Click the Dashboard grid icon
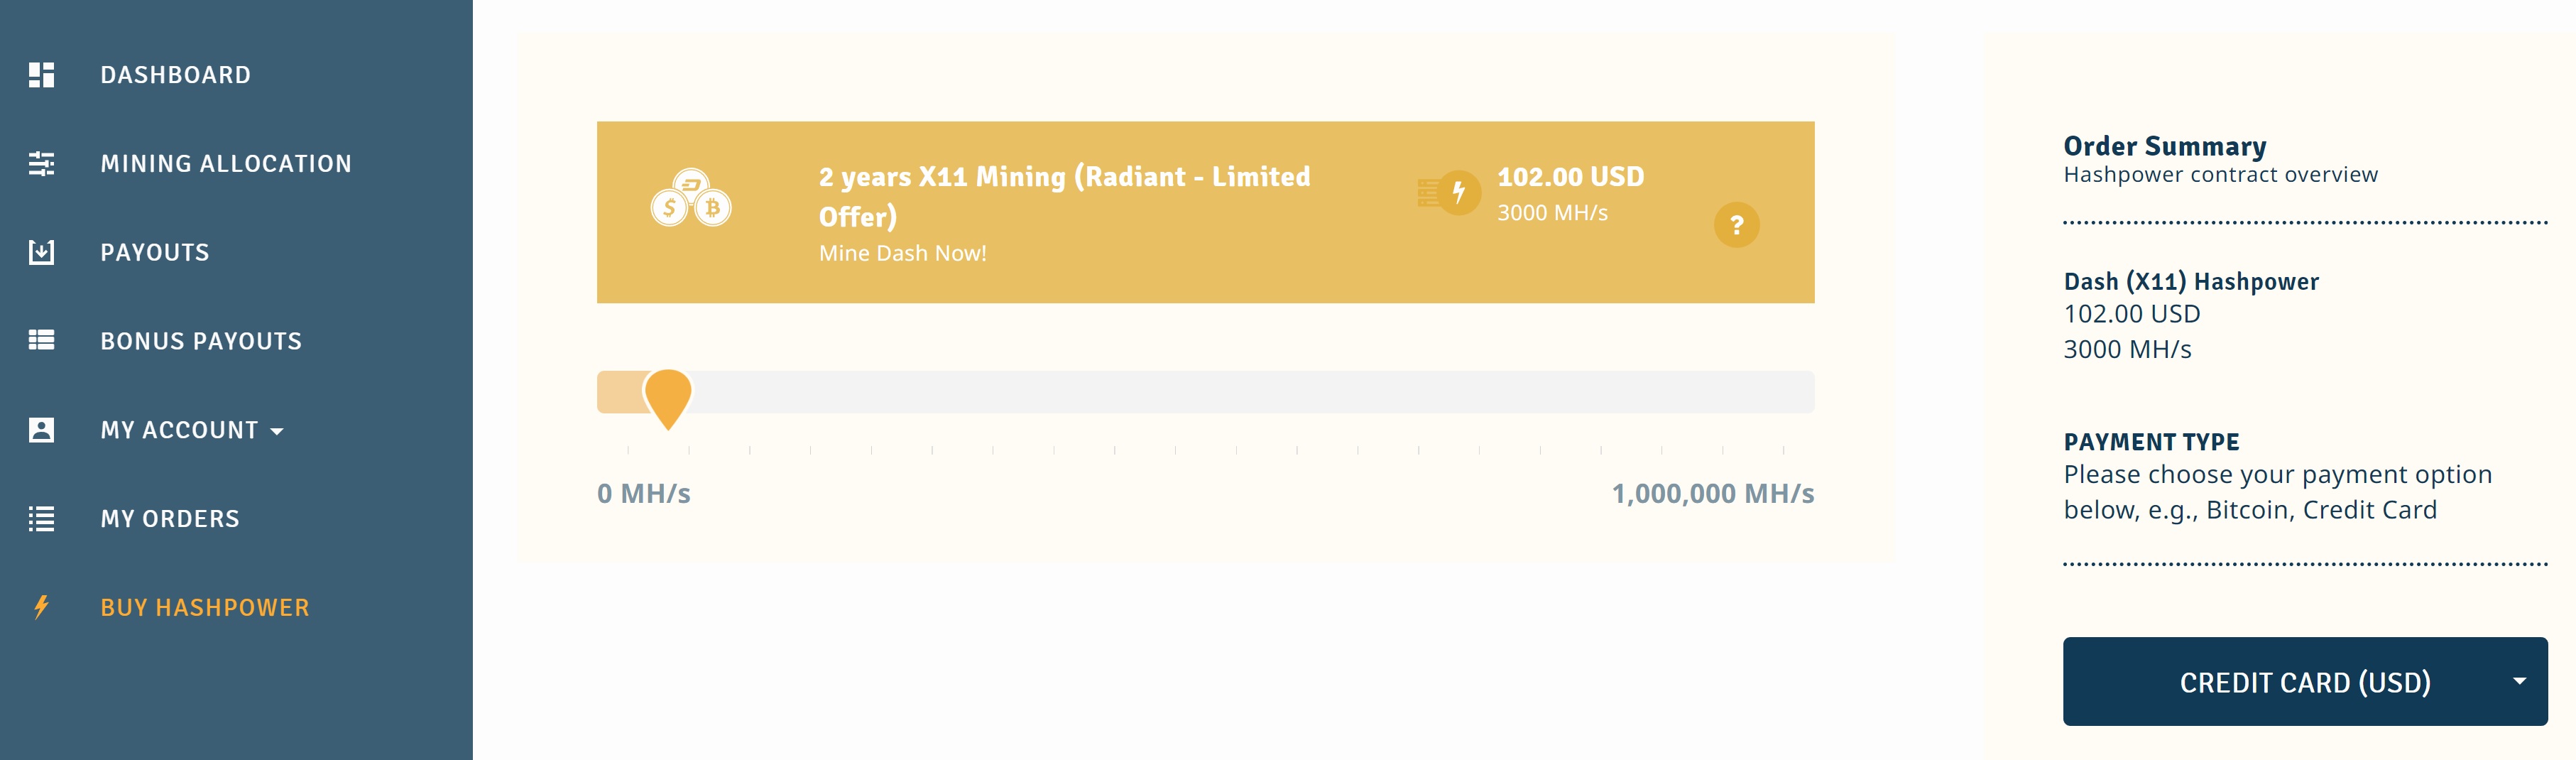Image resolution: width=2576 pixels, height=760 pixels. tap(41, 75)
